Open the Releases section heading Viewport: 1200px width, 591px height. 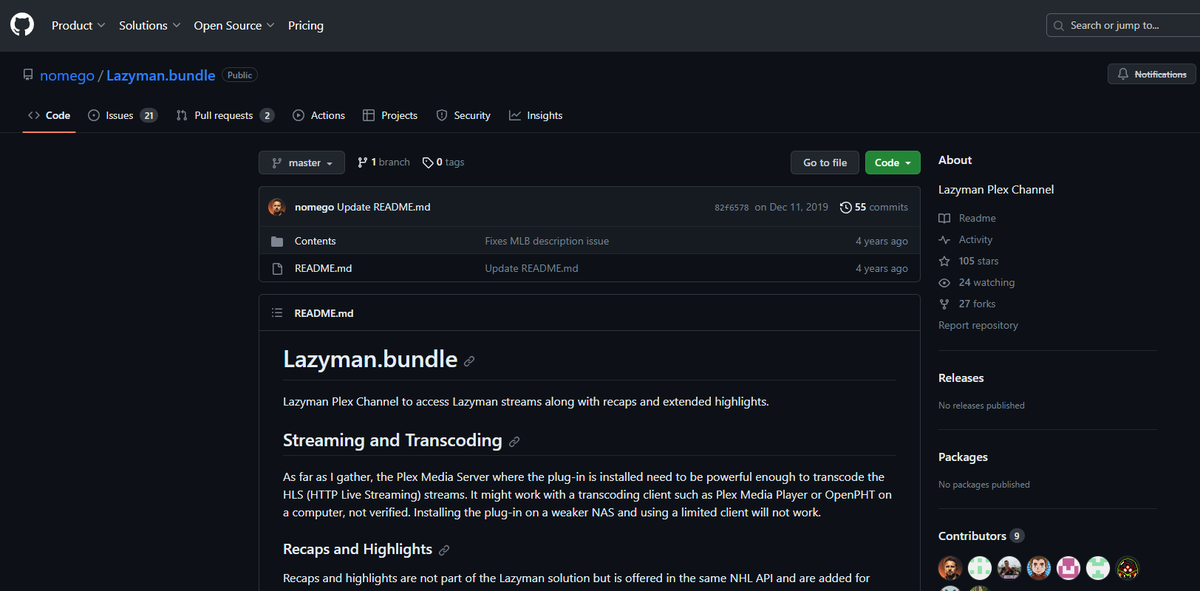[961, 378]
